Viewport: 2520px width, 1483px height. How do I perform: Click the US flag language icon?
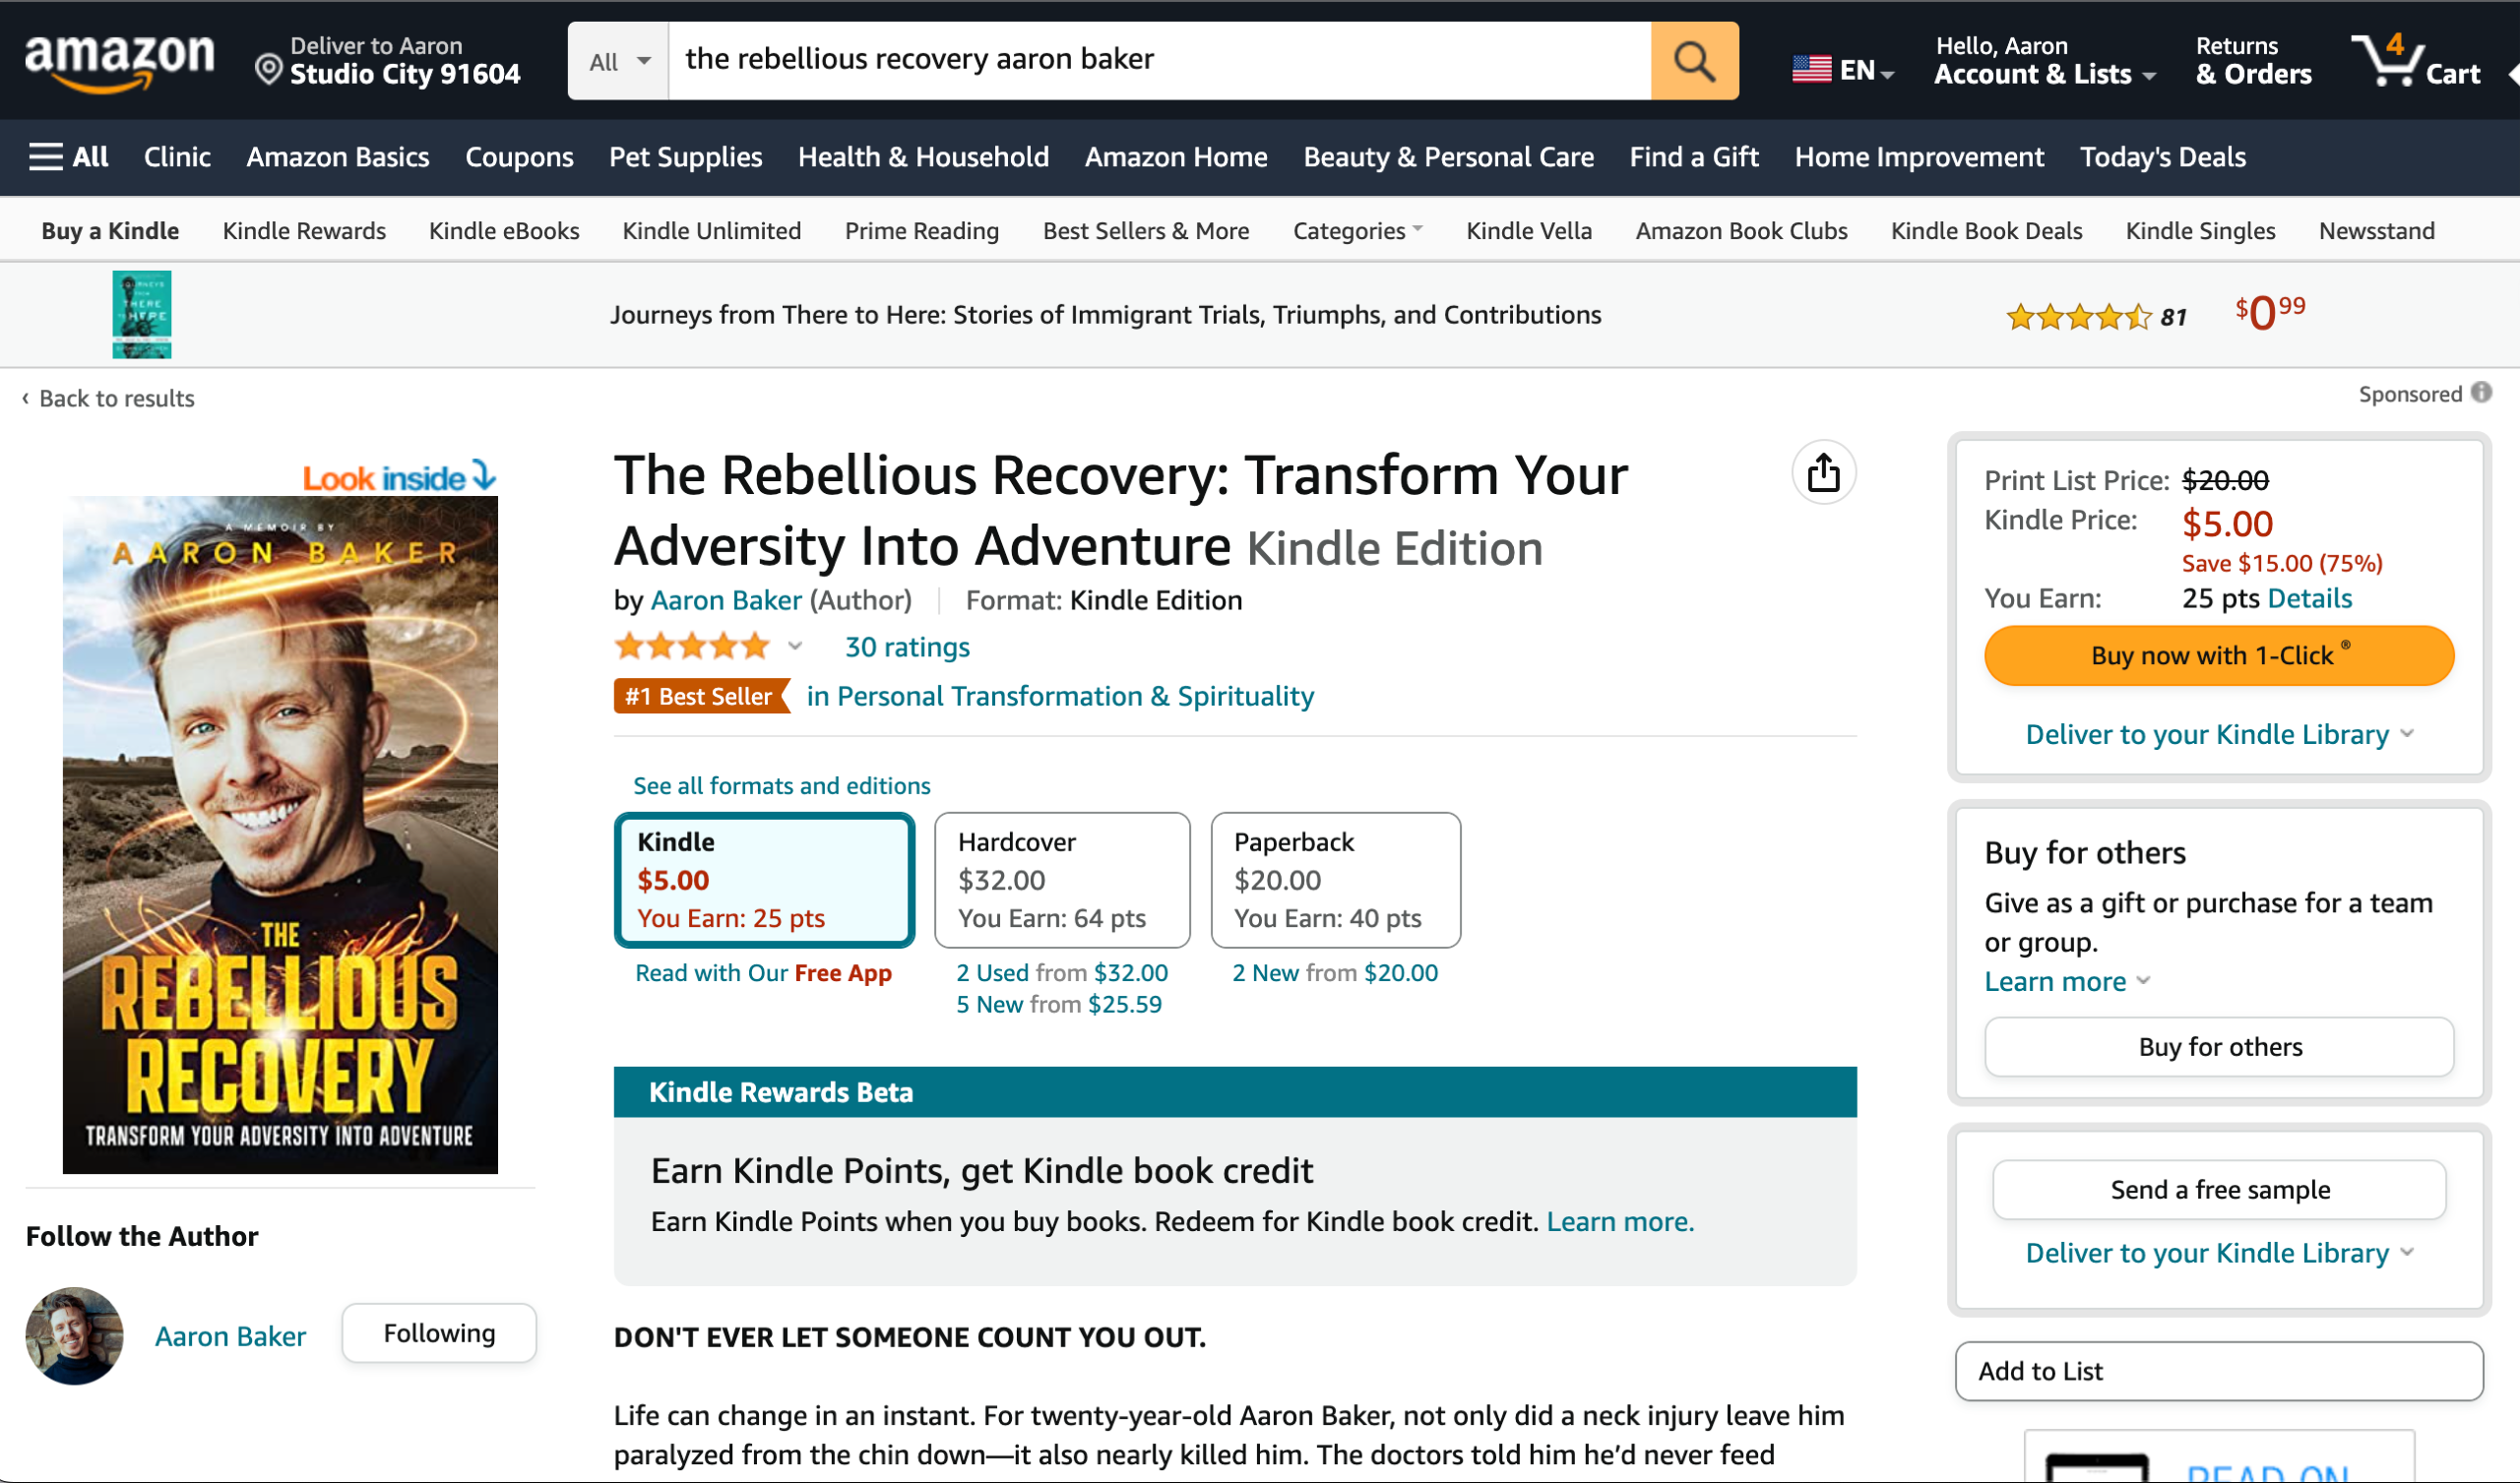pos(1811,69)
